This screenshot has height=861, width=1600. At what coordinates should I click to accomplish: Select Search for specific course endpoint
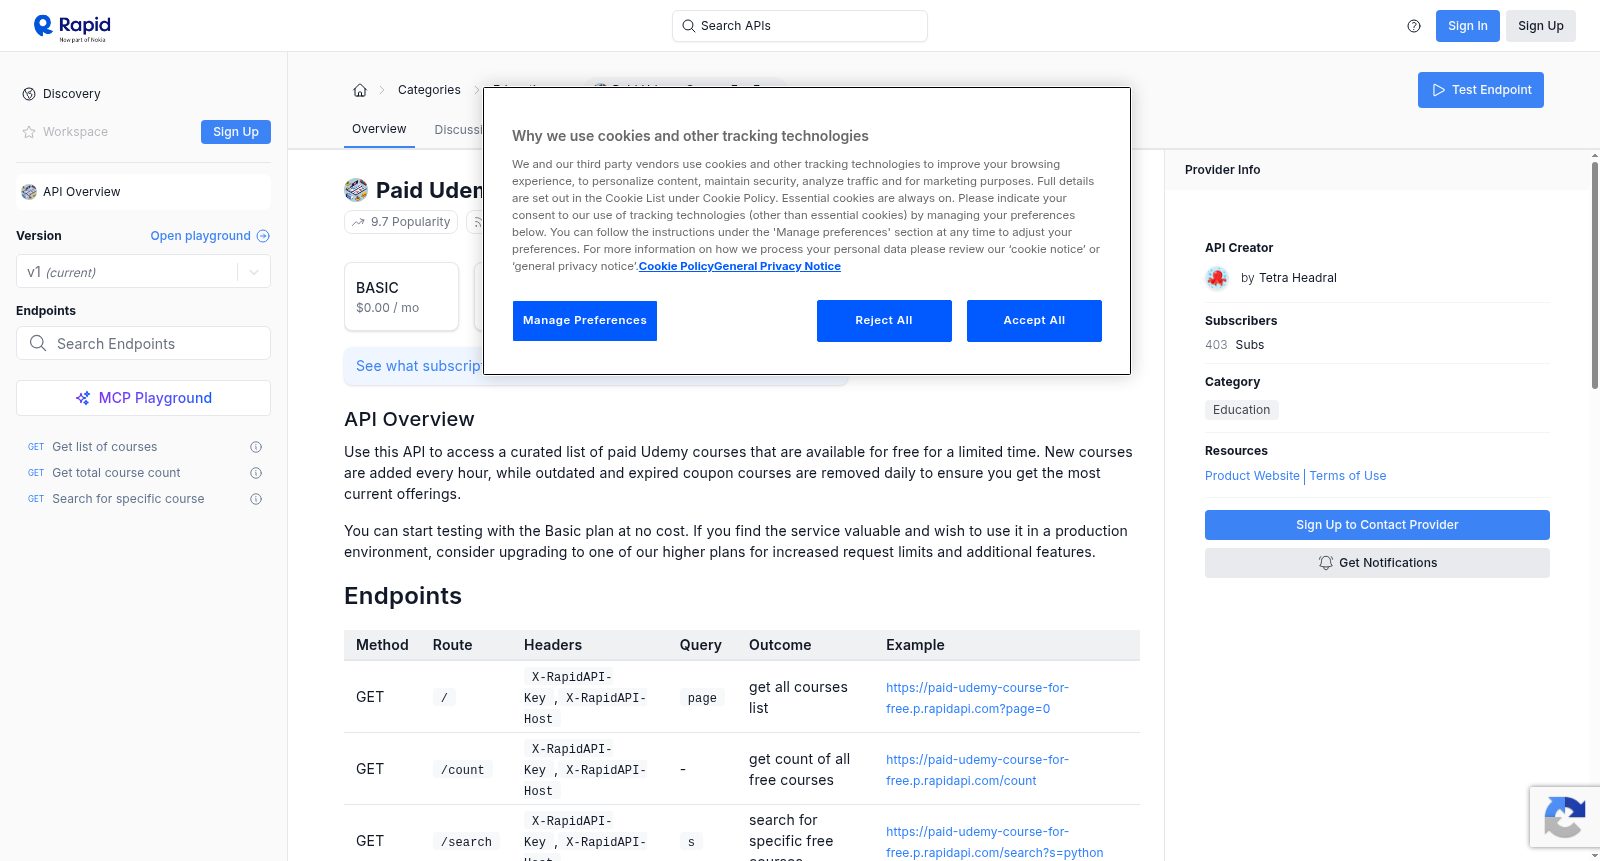pos(128,499)
